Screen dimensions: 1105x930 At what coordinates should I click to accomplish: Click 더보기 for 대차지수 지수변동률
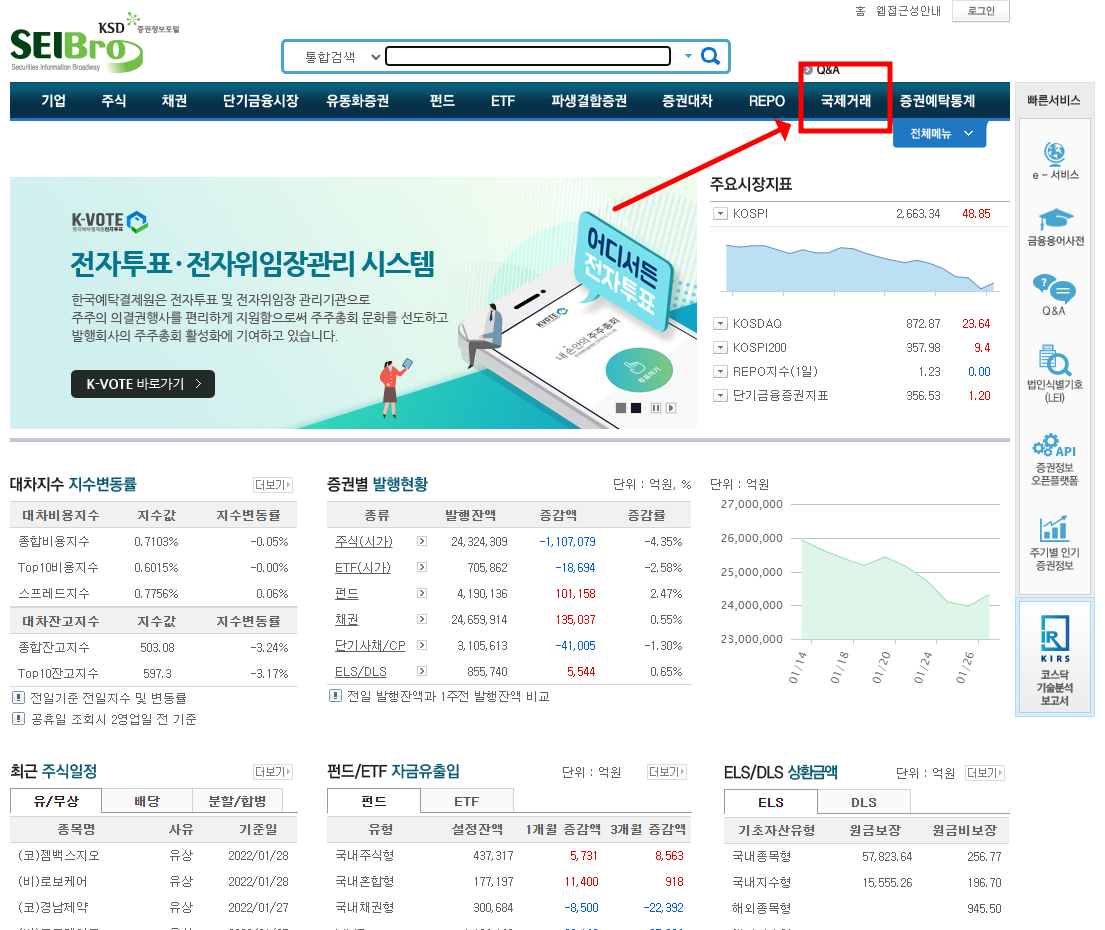click(x=273, y=485)
